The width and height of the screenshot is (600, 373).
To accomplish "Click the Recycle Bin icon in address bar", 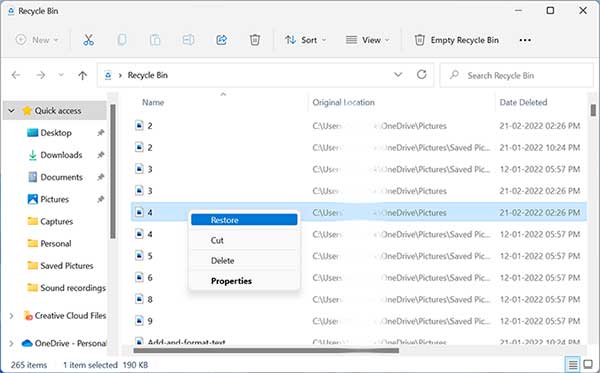I will point(108,75).
